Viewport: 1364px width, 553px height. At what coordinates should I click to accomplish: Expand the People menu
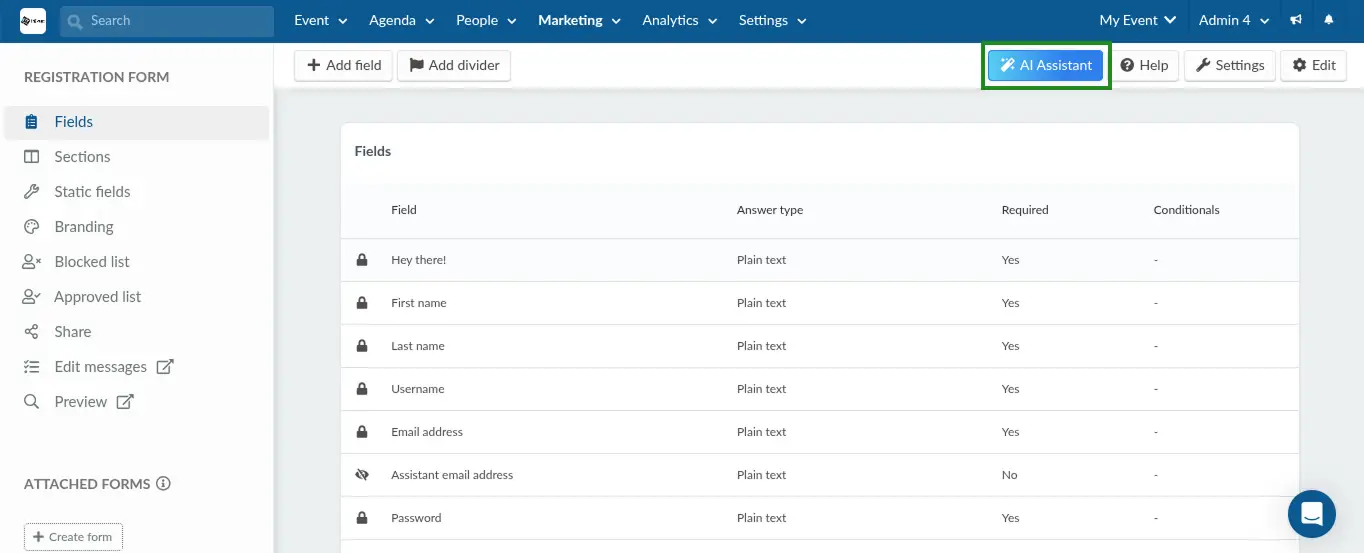tap(486, 20)
